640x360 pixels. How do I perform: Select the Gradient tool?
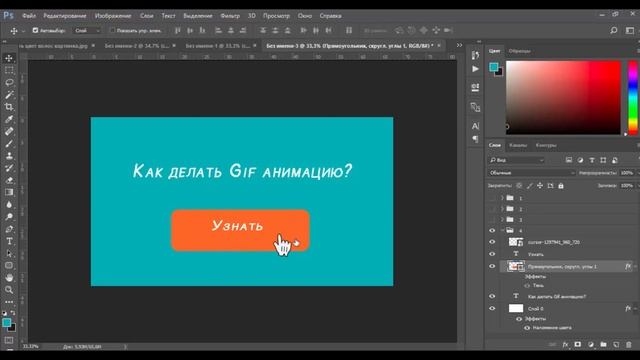pyautogui.click(x=9, y=192)
